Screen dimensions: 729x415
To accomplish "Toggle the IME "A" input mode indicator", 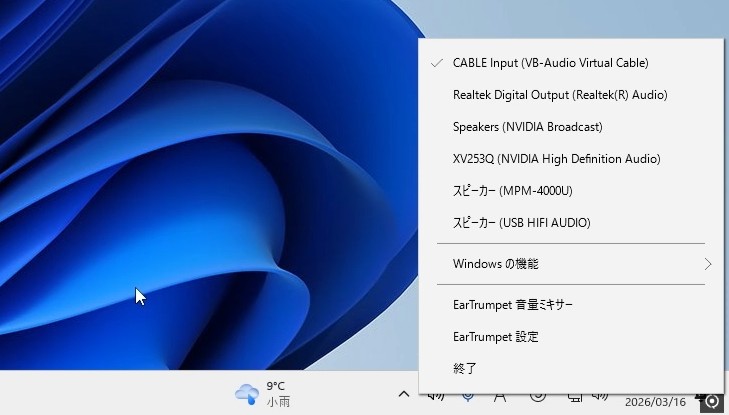I will click(500, 398).
